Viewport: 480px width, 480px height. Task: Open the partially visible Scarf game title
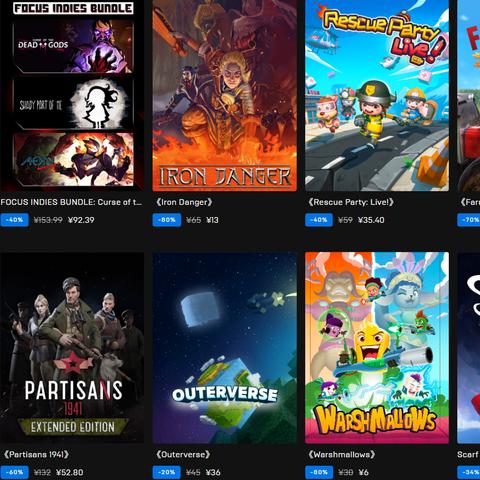[469, 454]
